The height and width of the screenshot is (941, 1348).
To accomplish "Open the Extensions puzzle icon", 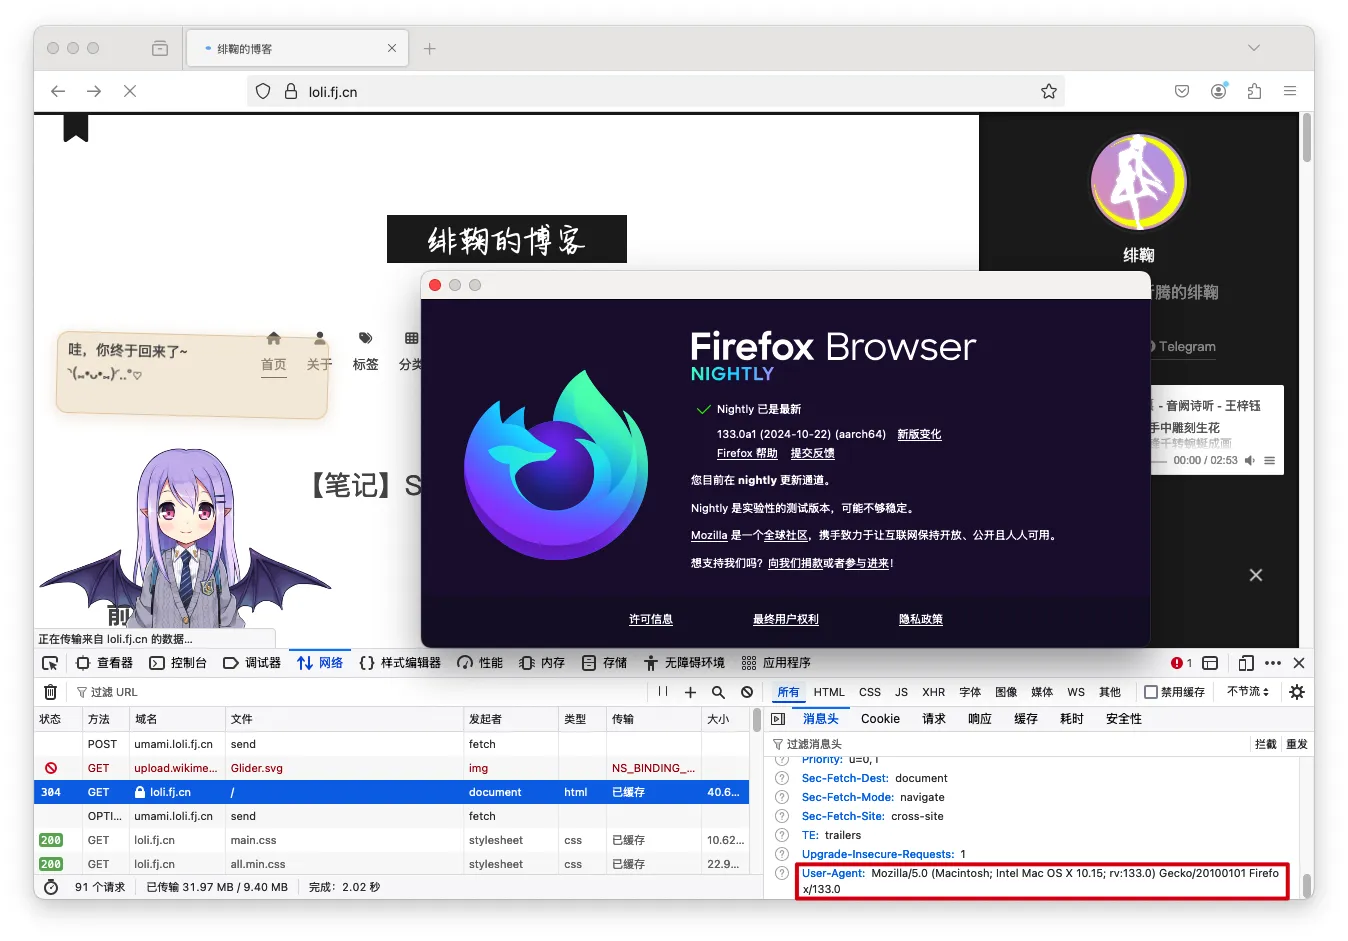I will pyautogui.click(x=1254, y=91).
